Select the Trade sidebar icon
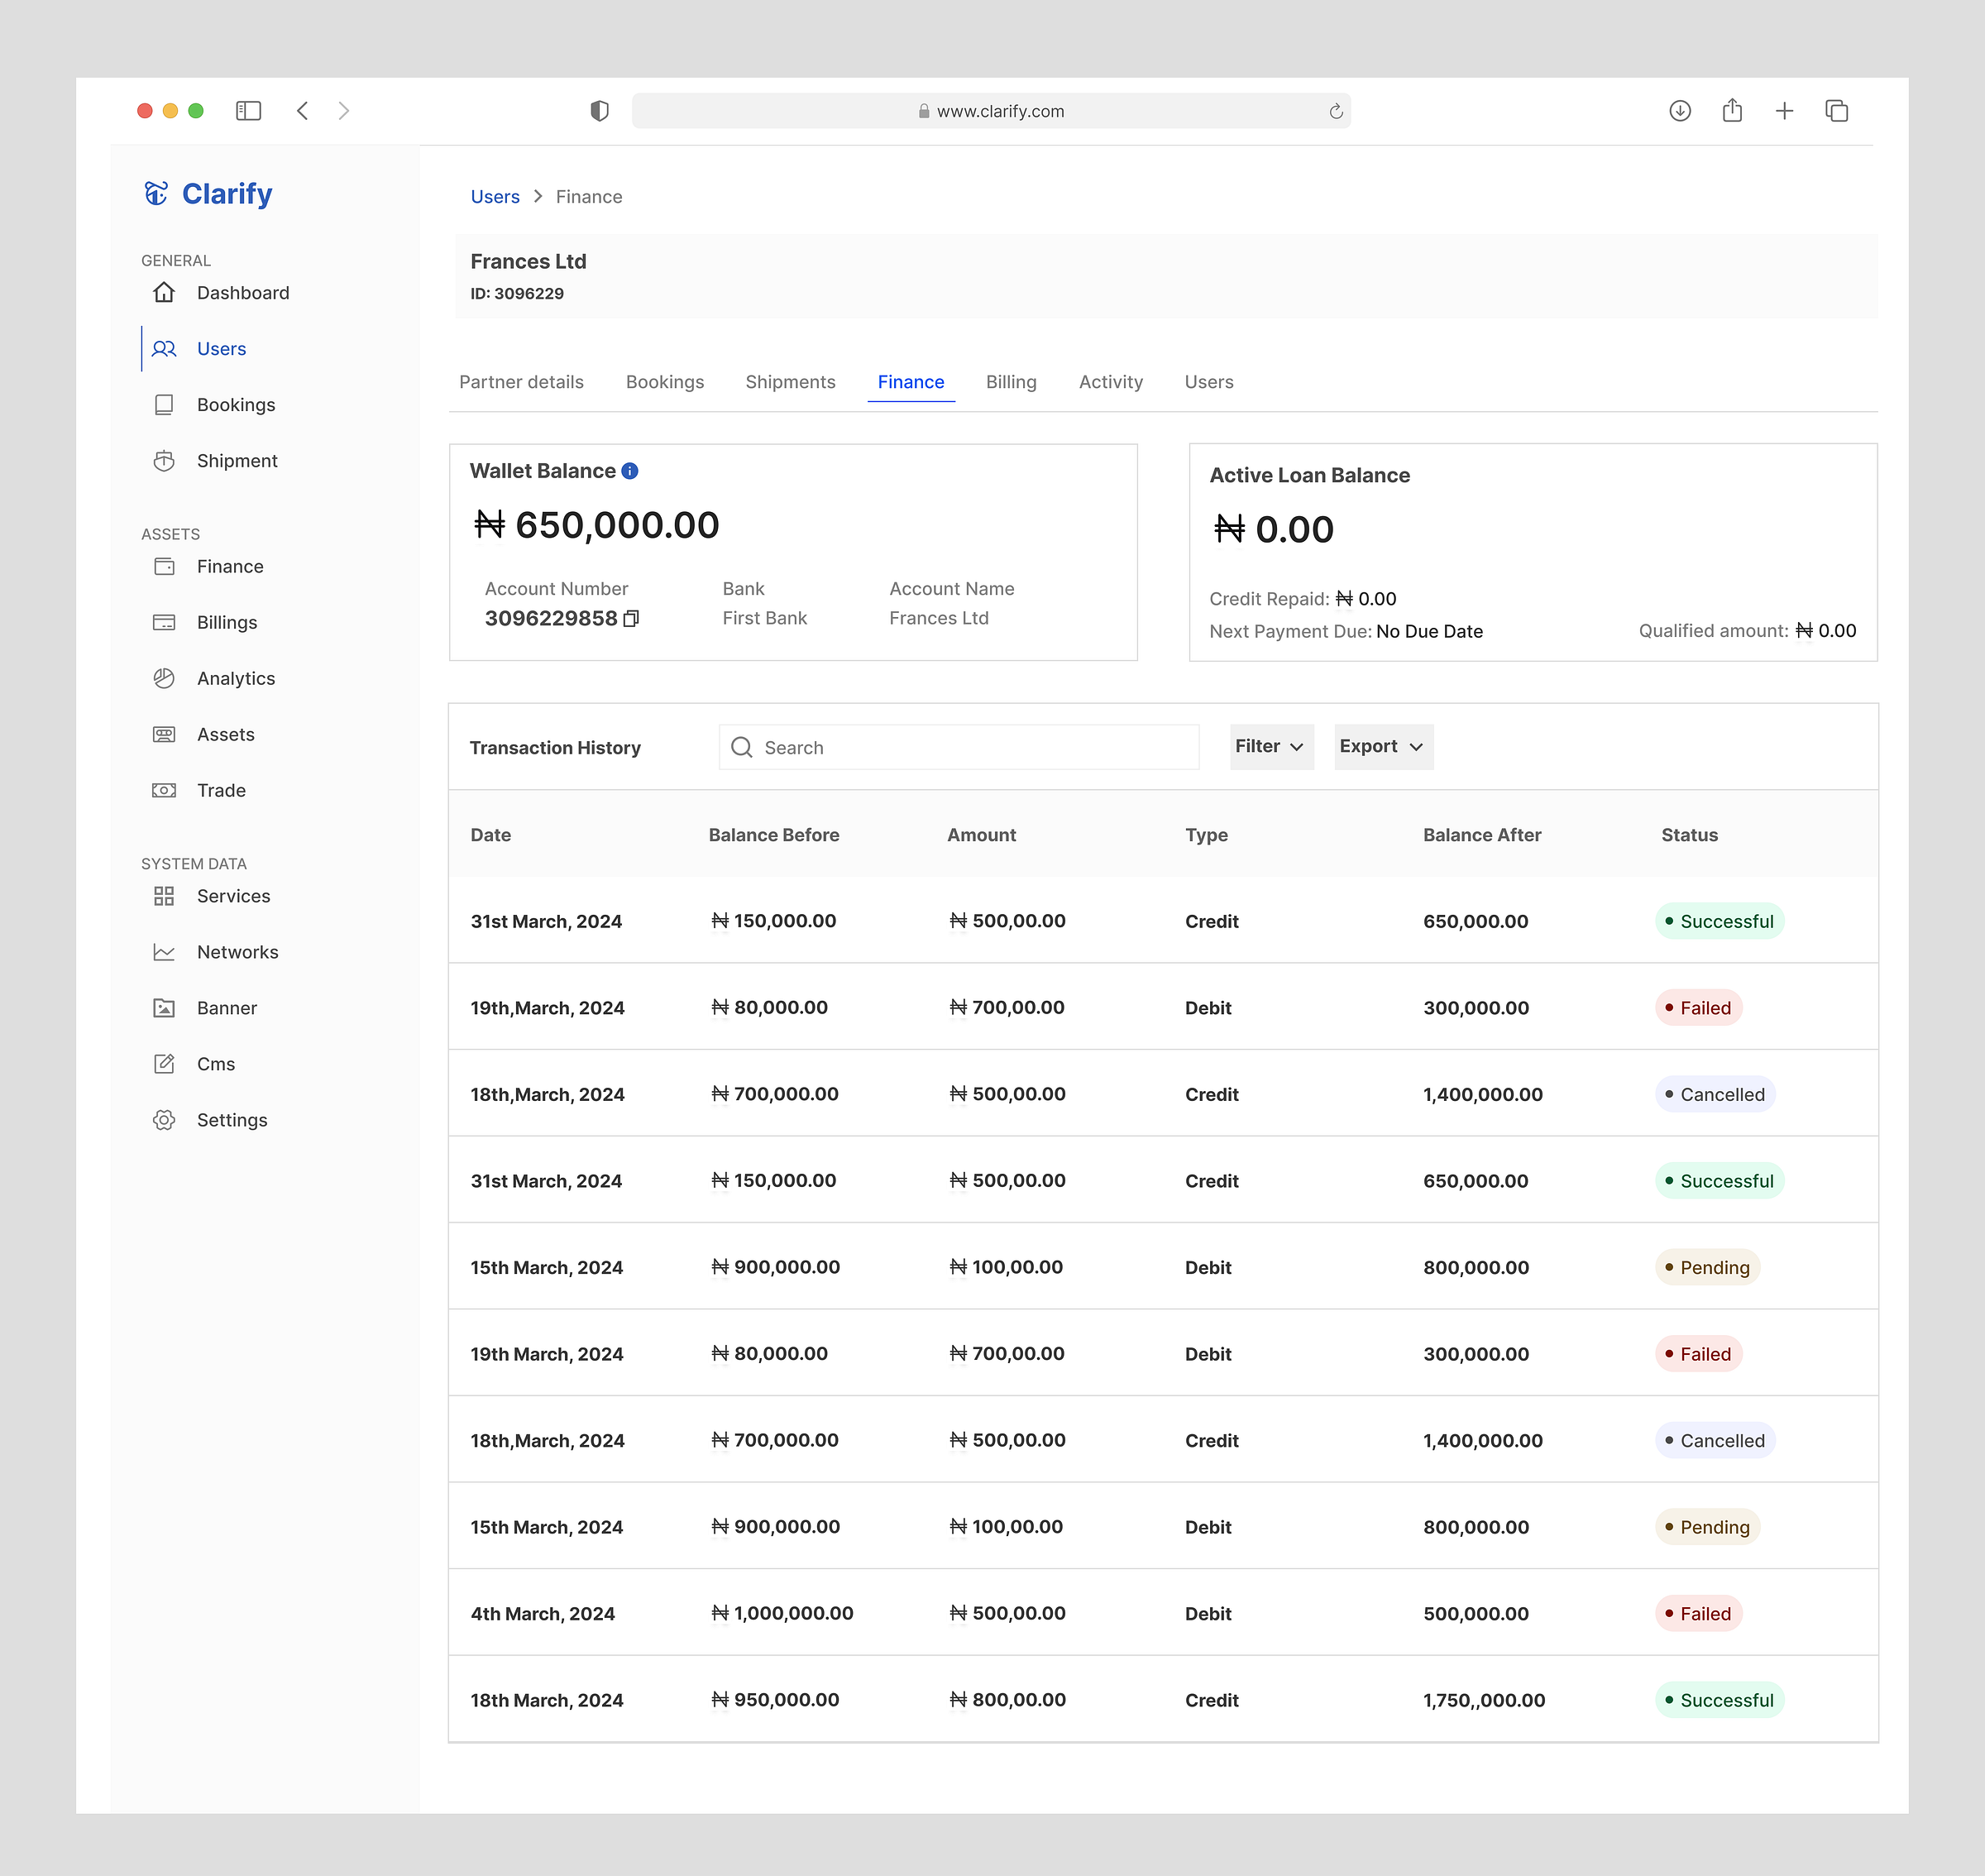Screen dimensions: 1985x1876 [164, 790]
